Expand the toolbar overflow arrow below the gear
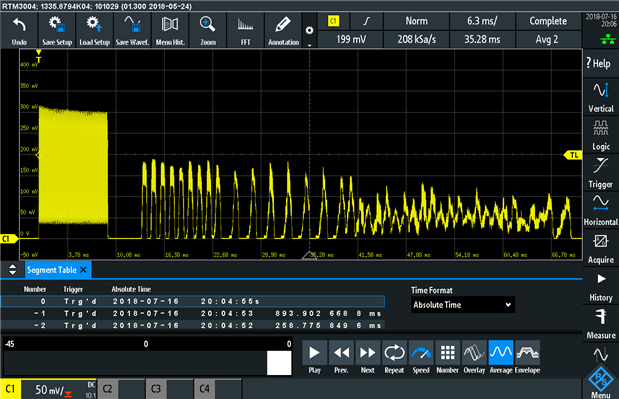Screen dimensions: 619x399 (310, 45)
